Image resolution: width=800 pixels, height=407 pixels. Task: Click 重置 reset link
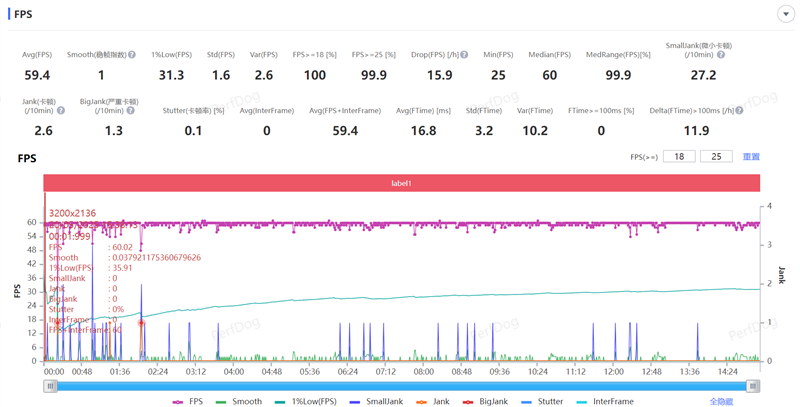coord(751,157)
